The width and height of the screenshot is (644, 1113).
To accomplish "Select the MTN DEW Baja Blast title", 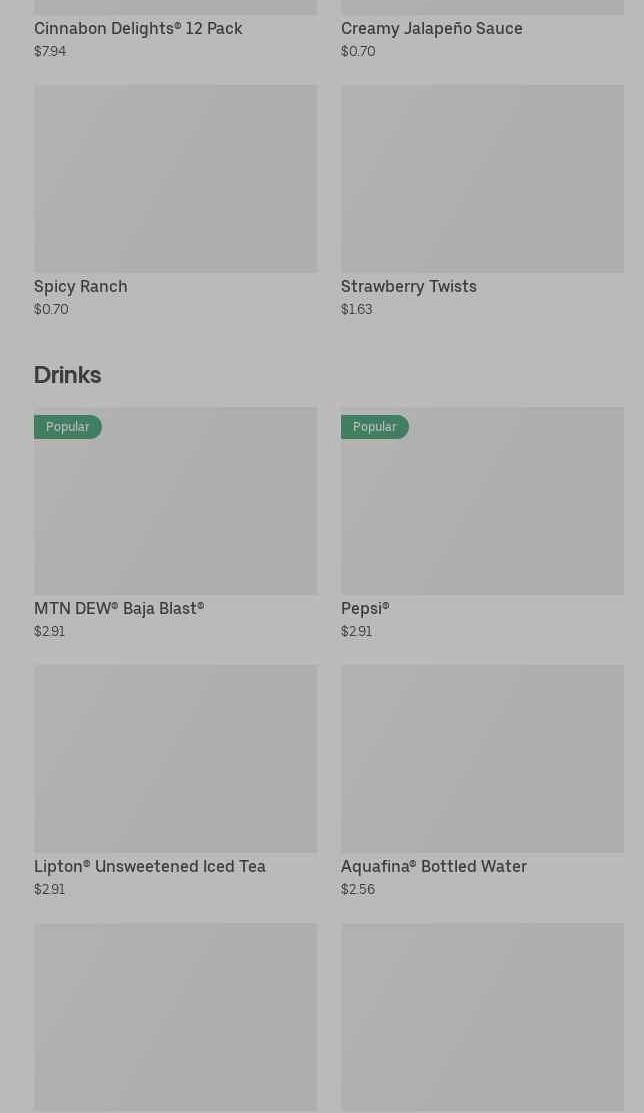I will tap(119, 608).
